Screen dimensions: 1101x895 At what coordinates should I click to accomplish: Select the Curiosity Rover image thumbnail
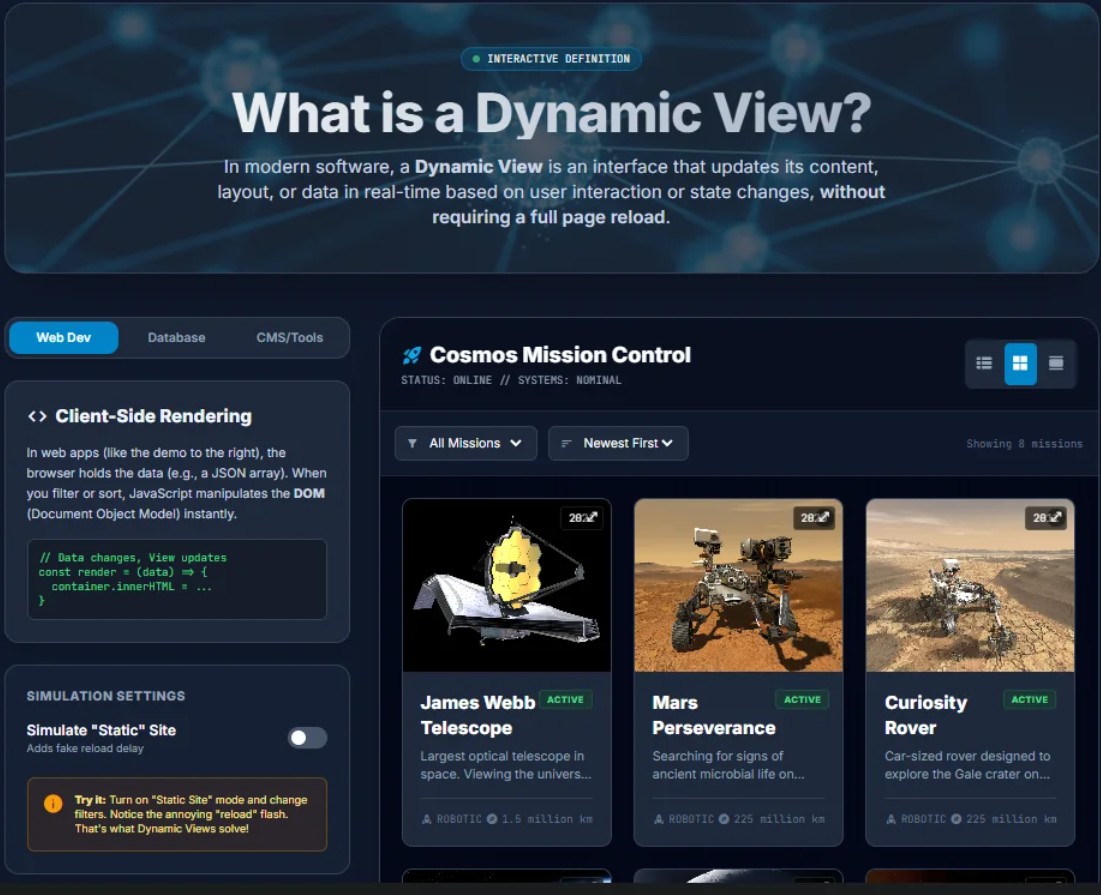click(x=970, y=585)
